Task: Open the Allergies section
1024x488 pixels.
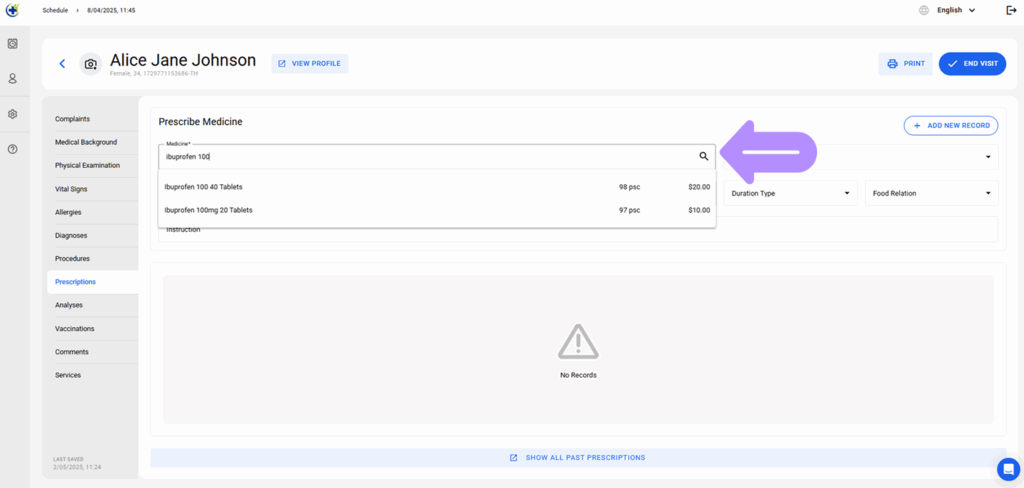Action: [68, 212]
